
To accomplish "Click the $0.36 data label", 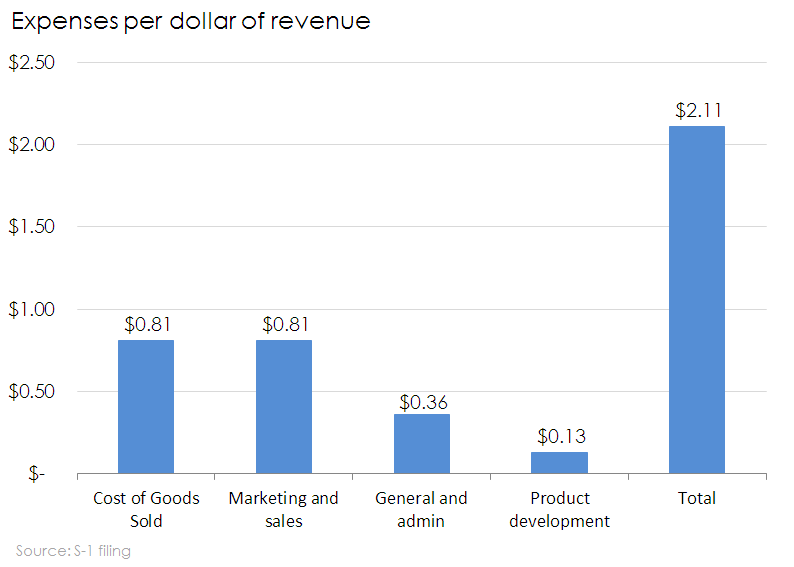I will point(422,402).
